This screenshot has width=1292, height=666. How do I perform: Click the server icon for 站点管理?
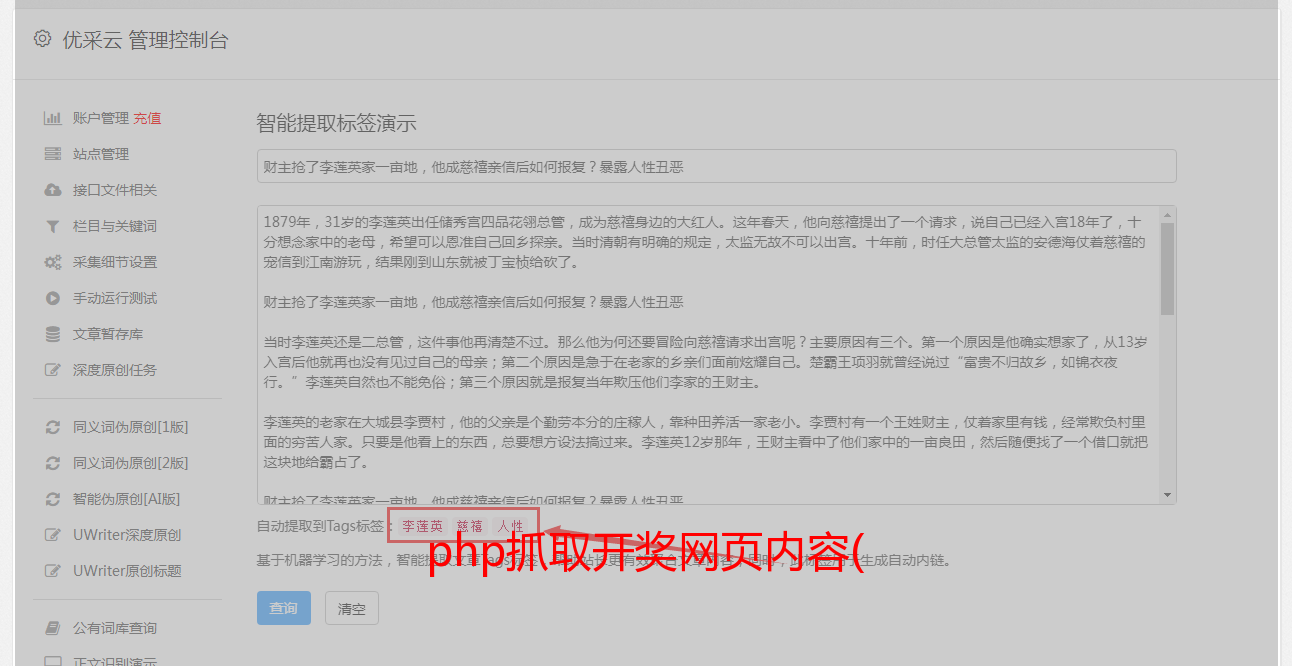[53, 154]
